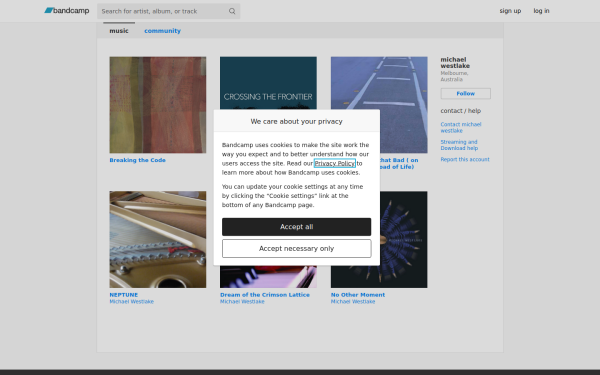Open the NEPTUNE title link
Viewport: 600px width, 375px height.
tap(124, 295)
